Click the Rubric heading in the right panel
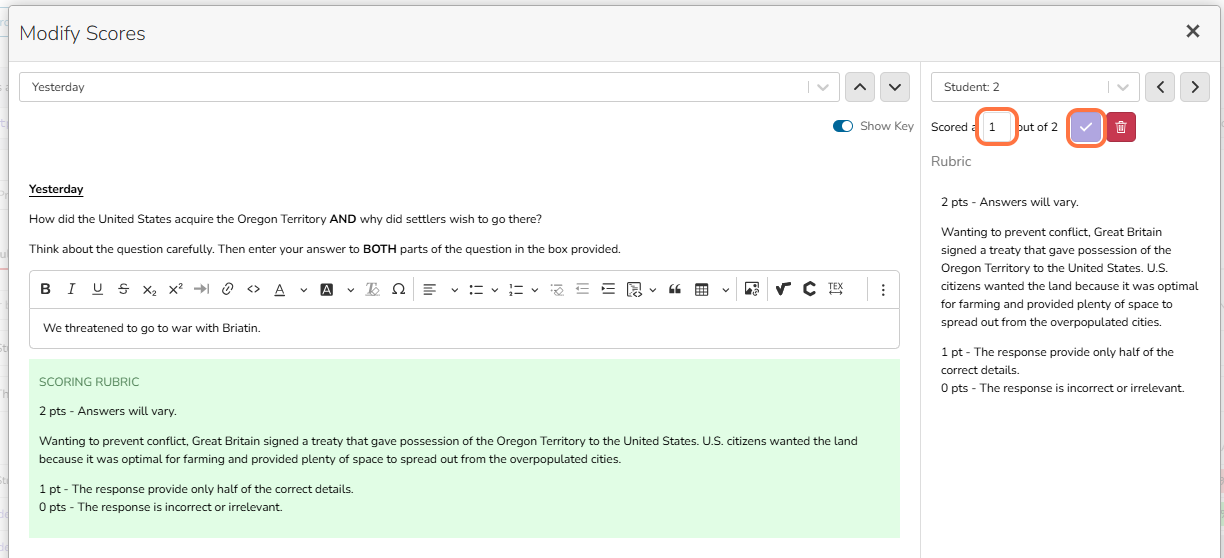The height and width of the screenshot is (558, 1224). (x=951, y=161)
